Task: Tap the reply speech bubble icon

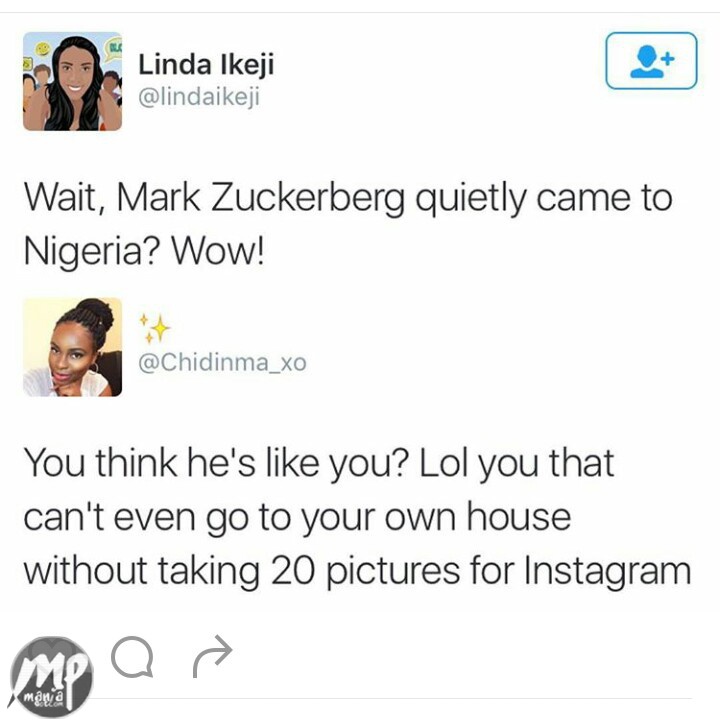Action: [133, 657]
